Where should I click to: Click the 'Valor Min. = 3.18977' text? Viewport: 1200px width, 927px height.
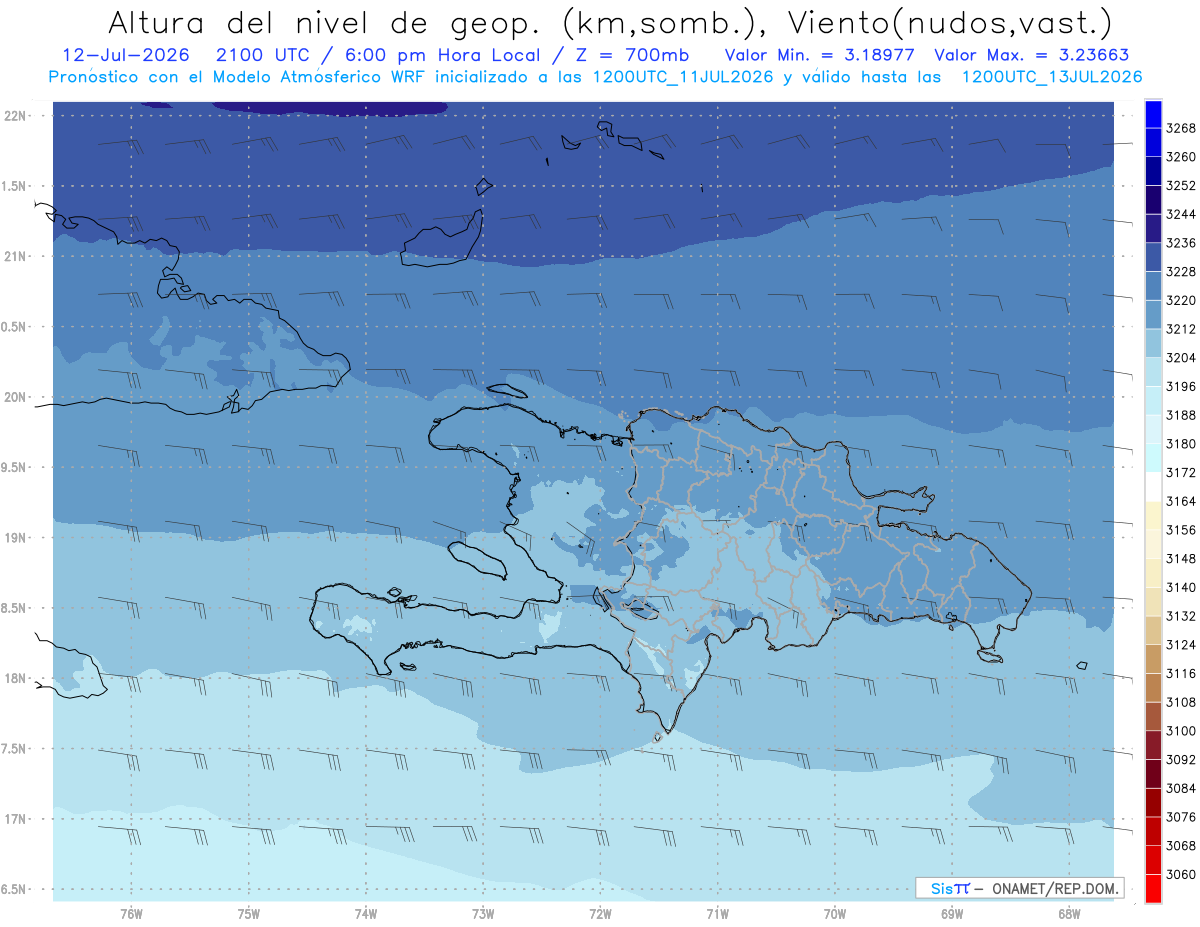point(819,55)
